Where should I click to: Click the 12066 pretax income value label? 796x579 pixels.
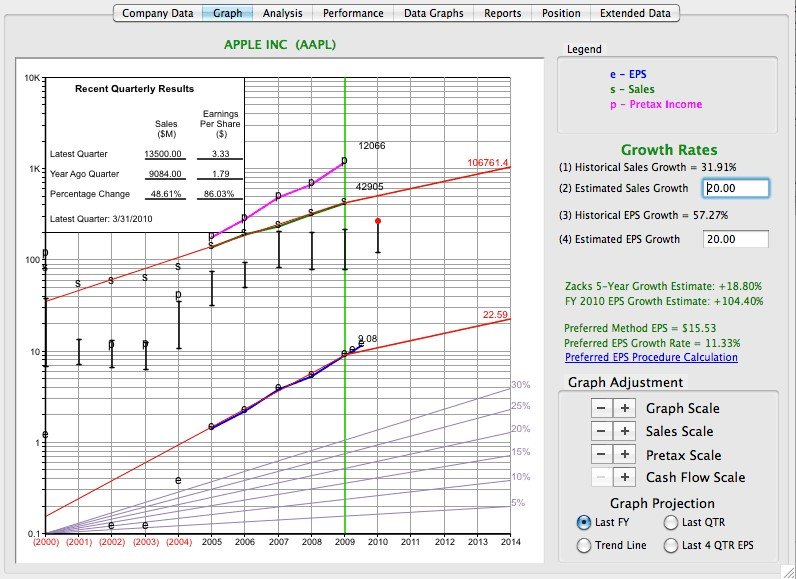point(372,146)
